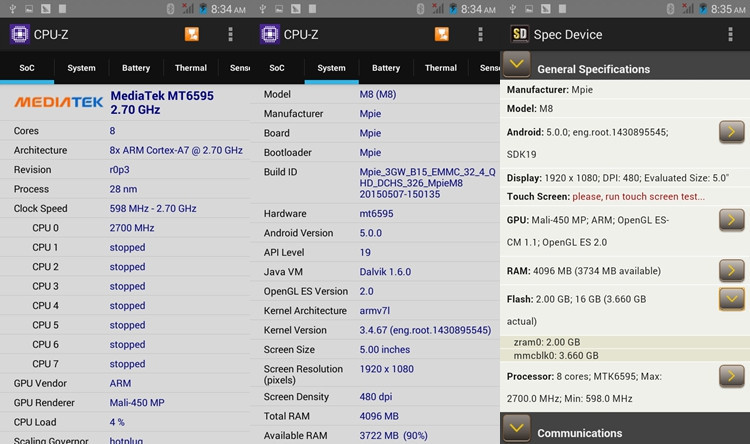This screenshot has width=750, height=444.
Task: Open the RAM details arrow
Action: pos(731,269)
